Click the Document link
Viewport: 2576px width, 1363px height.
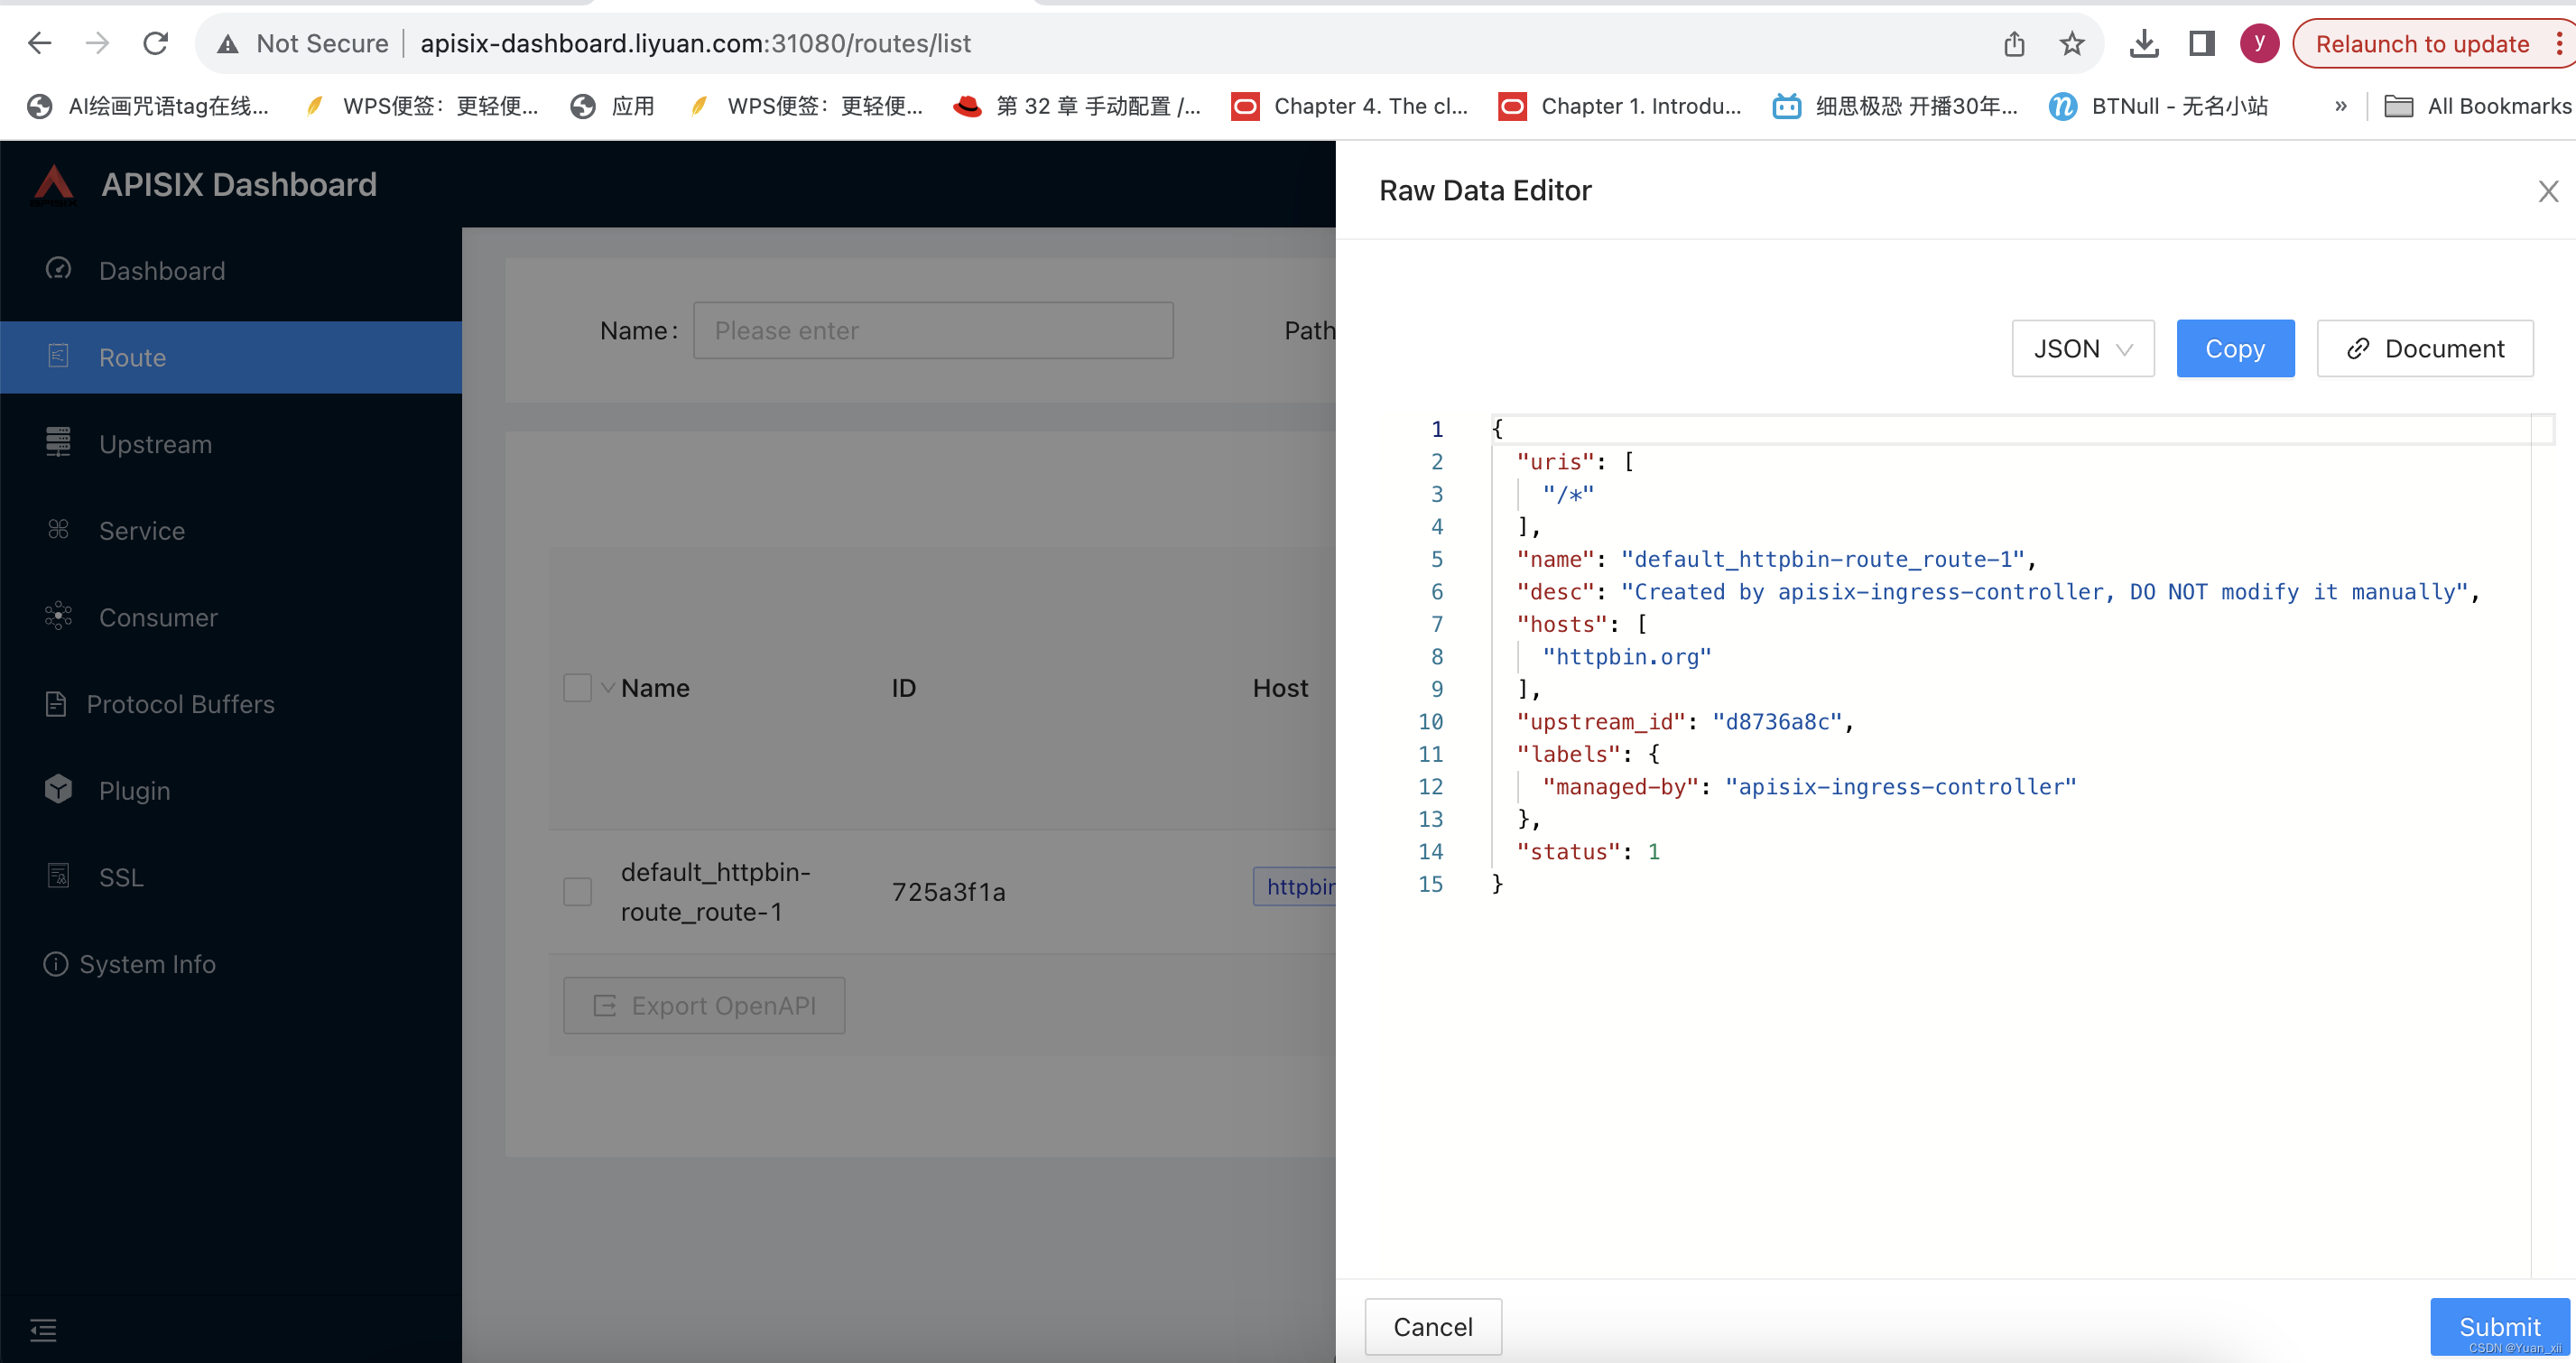2426,348
